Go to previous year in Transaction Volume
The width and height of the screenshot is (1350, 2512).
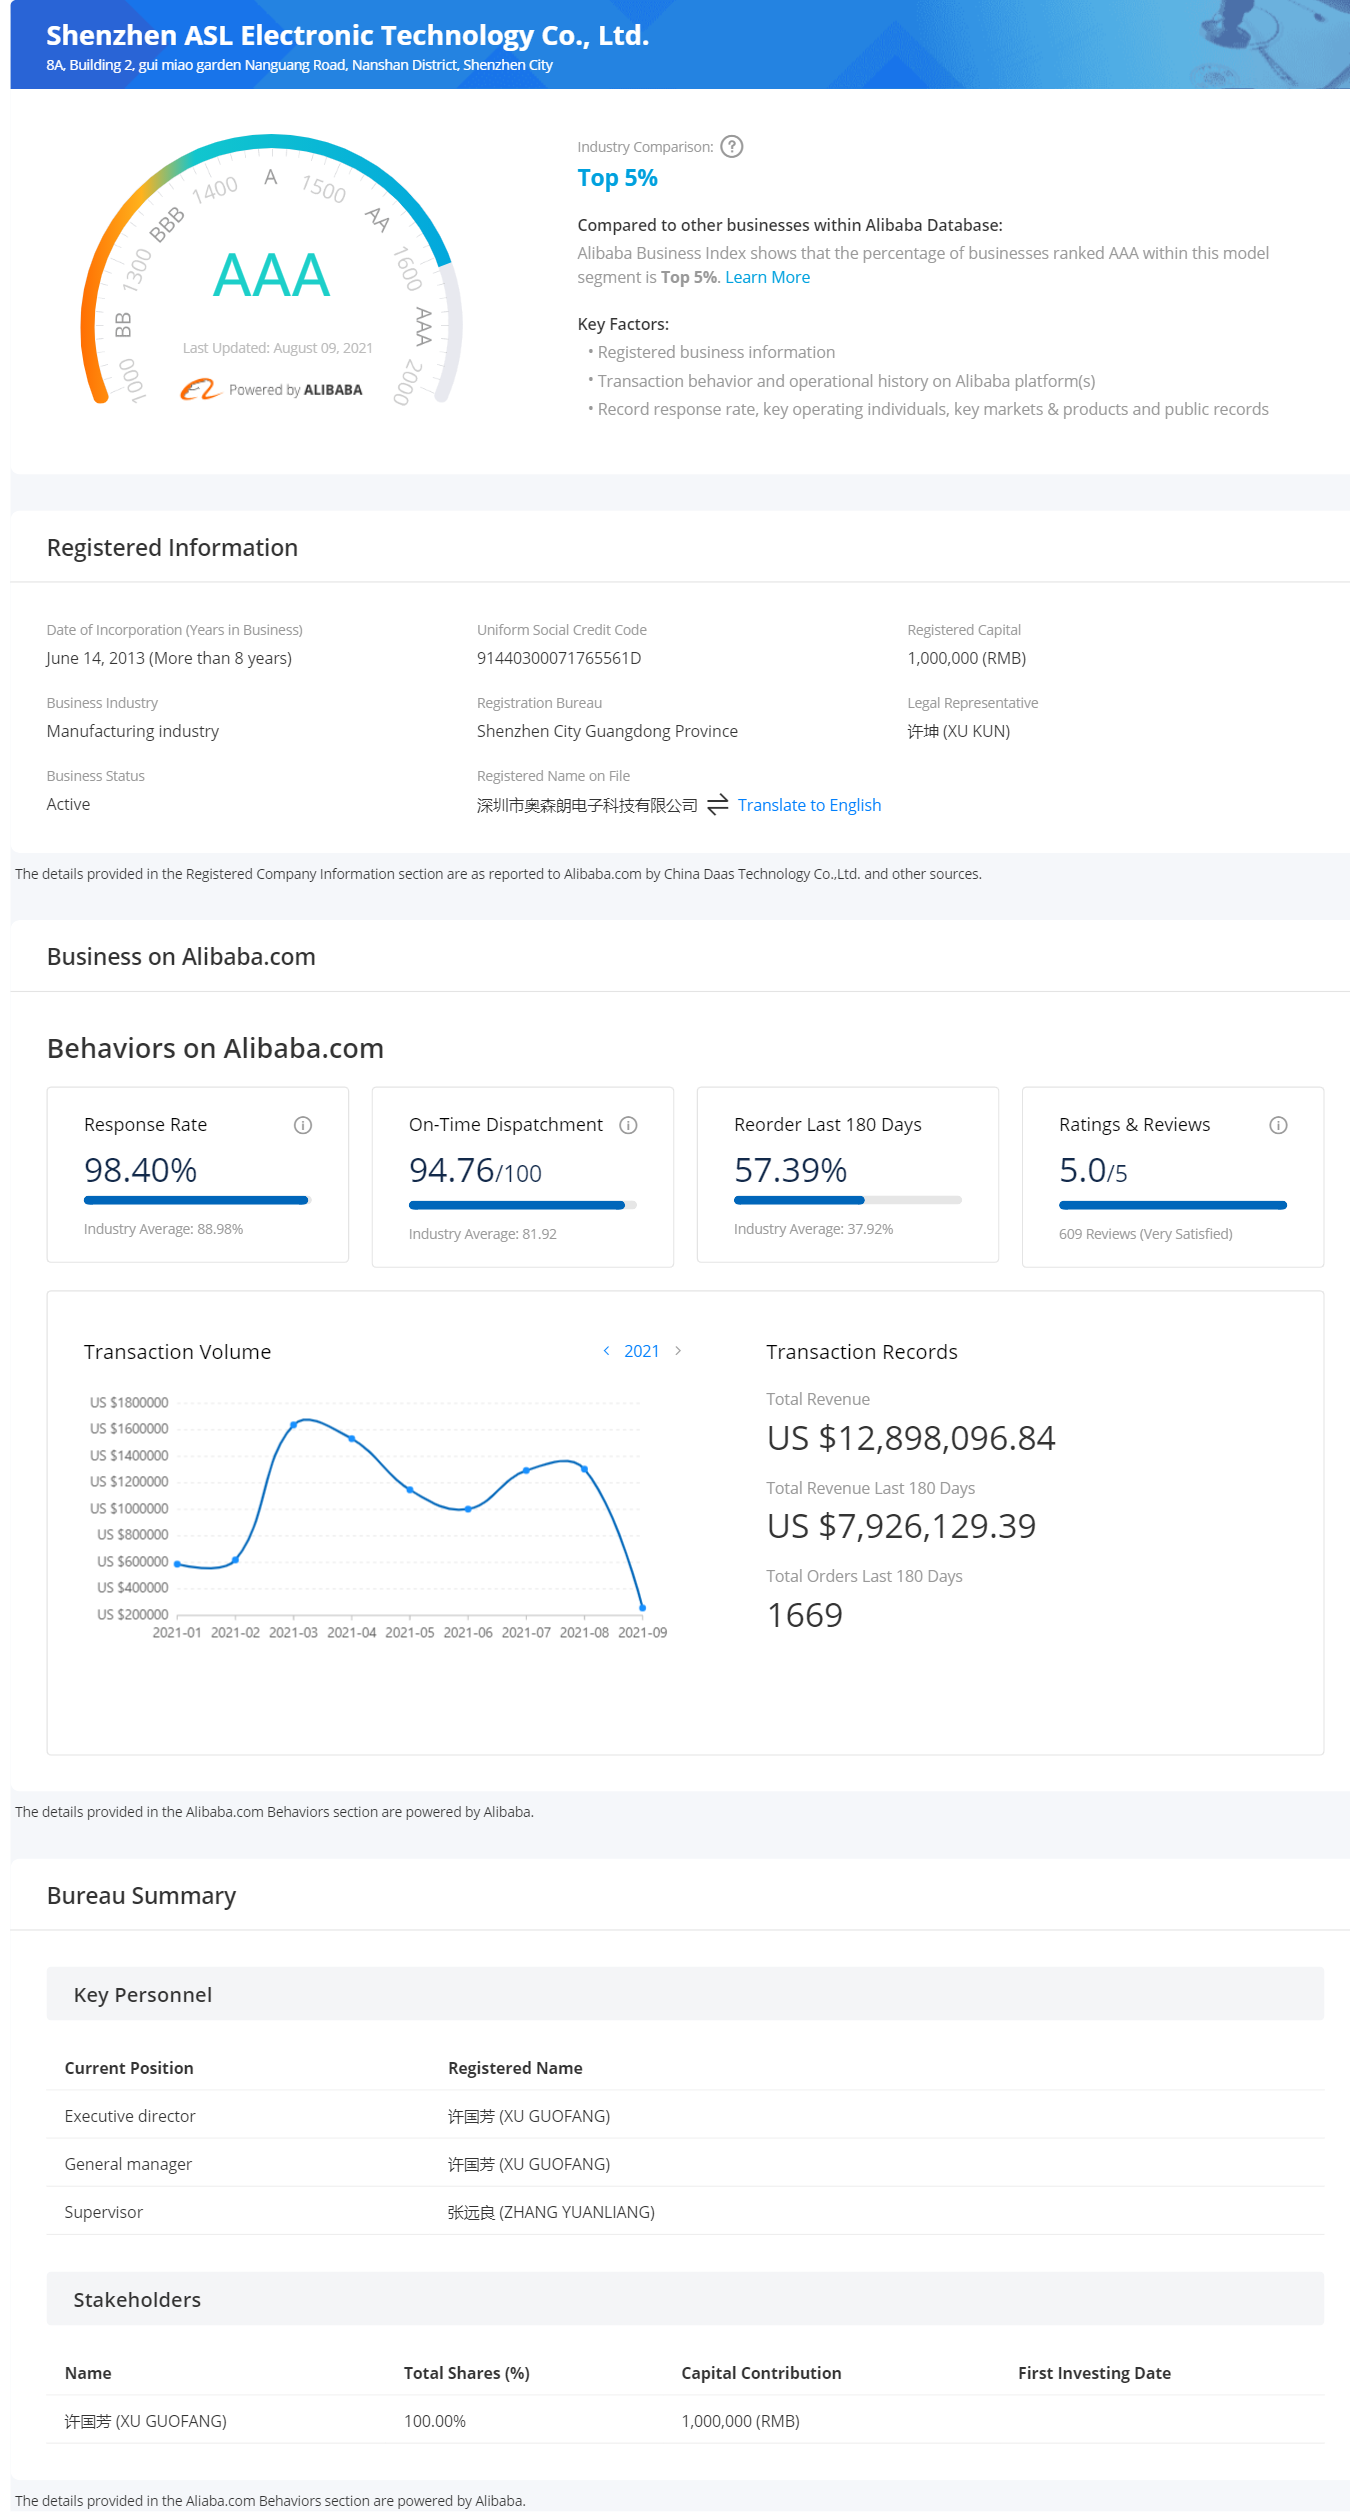pyautogui.click(x=606, y=1351)
